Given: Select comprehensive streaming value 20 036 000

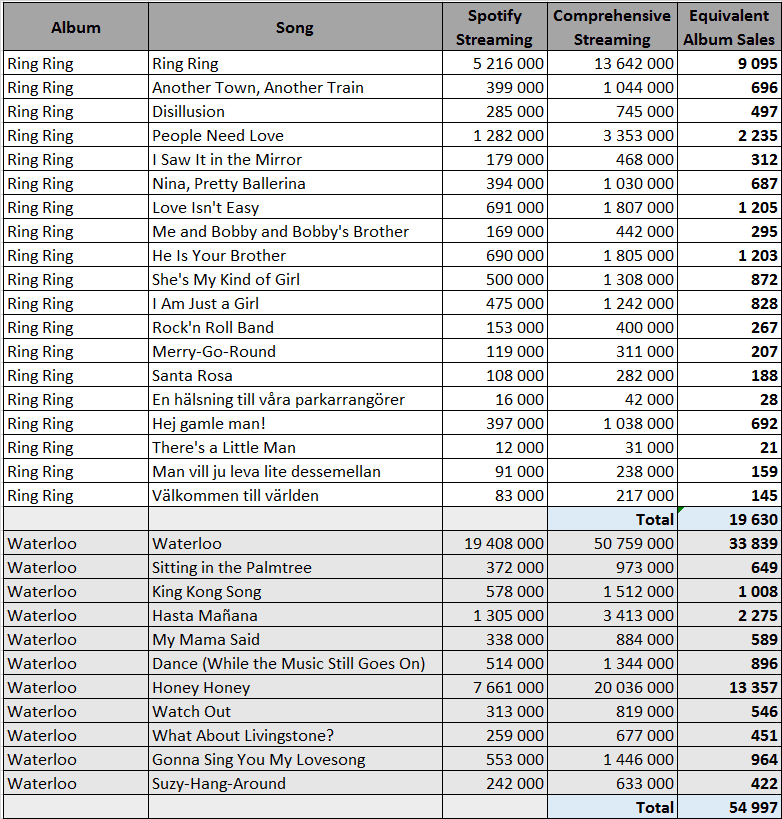Looking at the screenshot, I should [x=612, y=688].
